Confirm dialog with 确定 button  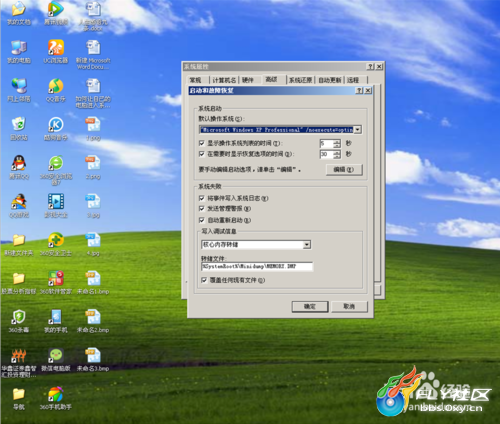[310, 306]
